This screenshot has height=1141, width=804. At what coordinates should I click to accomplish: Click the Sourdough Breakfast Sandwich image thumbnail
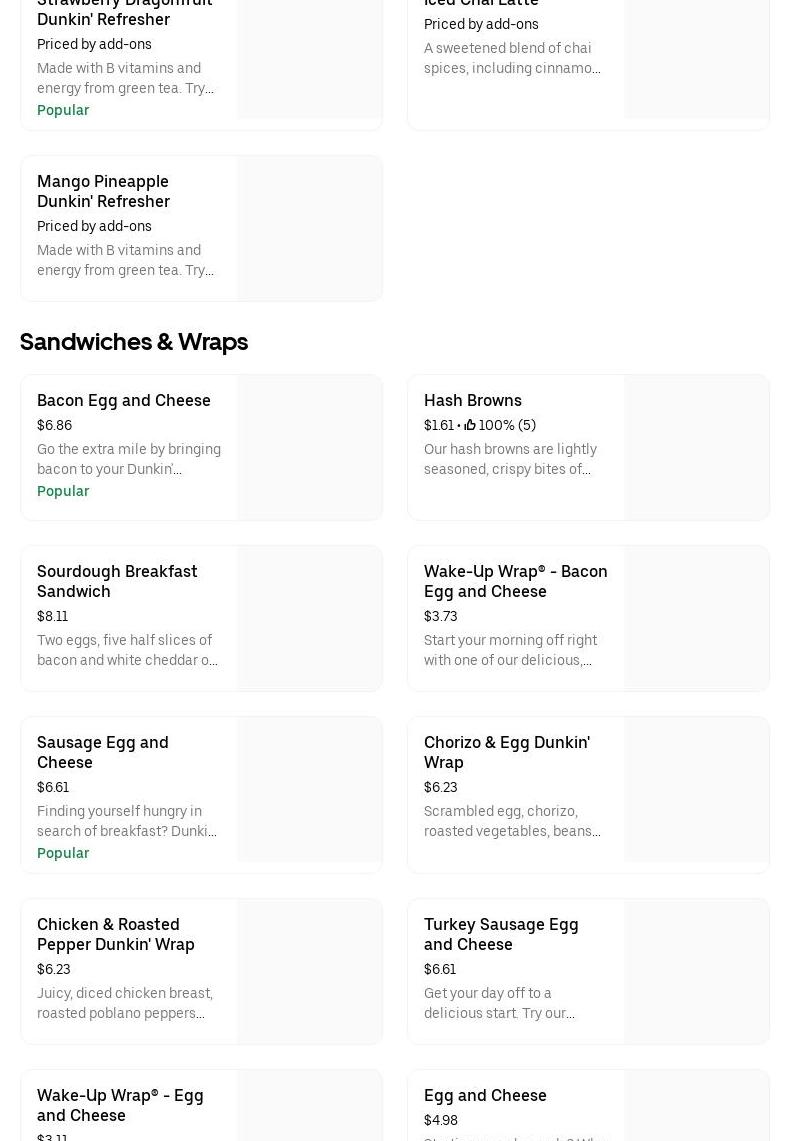pos(310,618)
